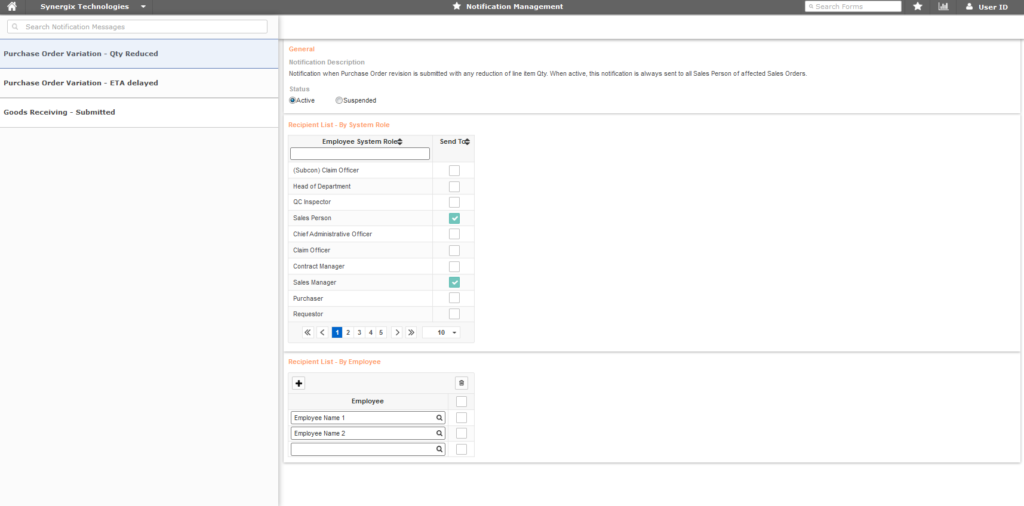Go to page 1 of role list
This screenshot has width=1024, height=506.
coord(337,332)
